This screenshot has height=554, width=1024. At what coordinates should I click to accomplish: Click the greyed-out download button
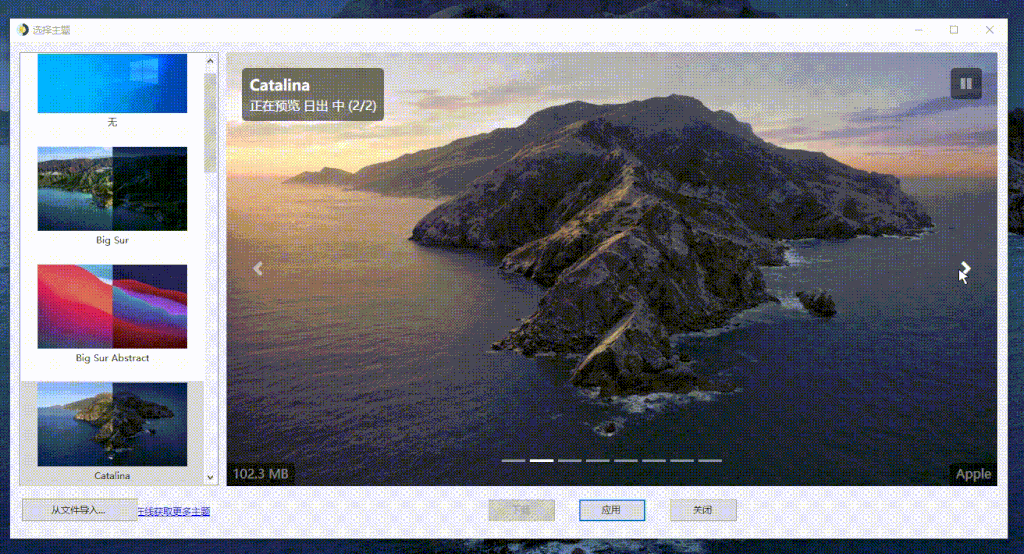[521, 510]
